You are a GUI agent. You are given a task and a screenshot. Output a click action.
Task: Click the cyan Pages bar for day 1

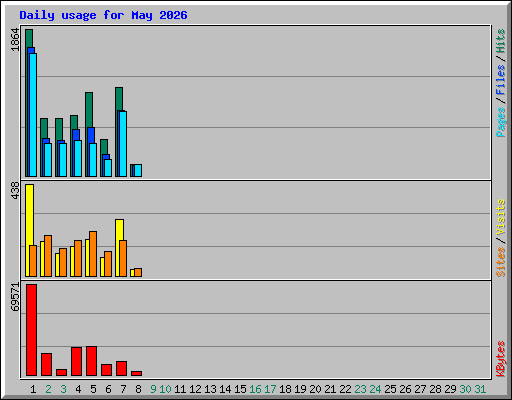pyautogui.click(x=33, y=115)
